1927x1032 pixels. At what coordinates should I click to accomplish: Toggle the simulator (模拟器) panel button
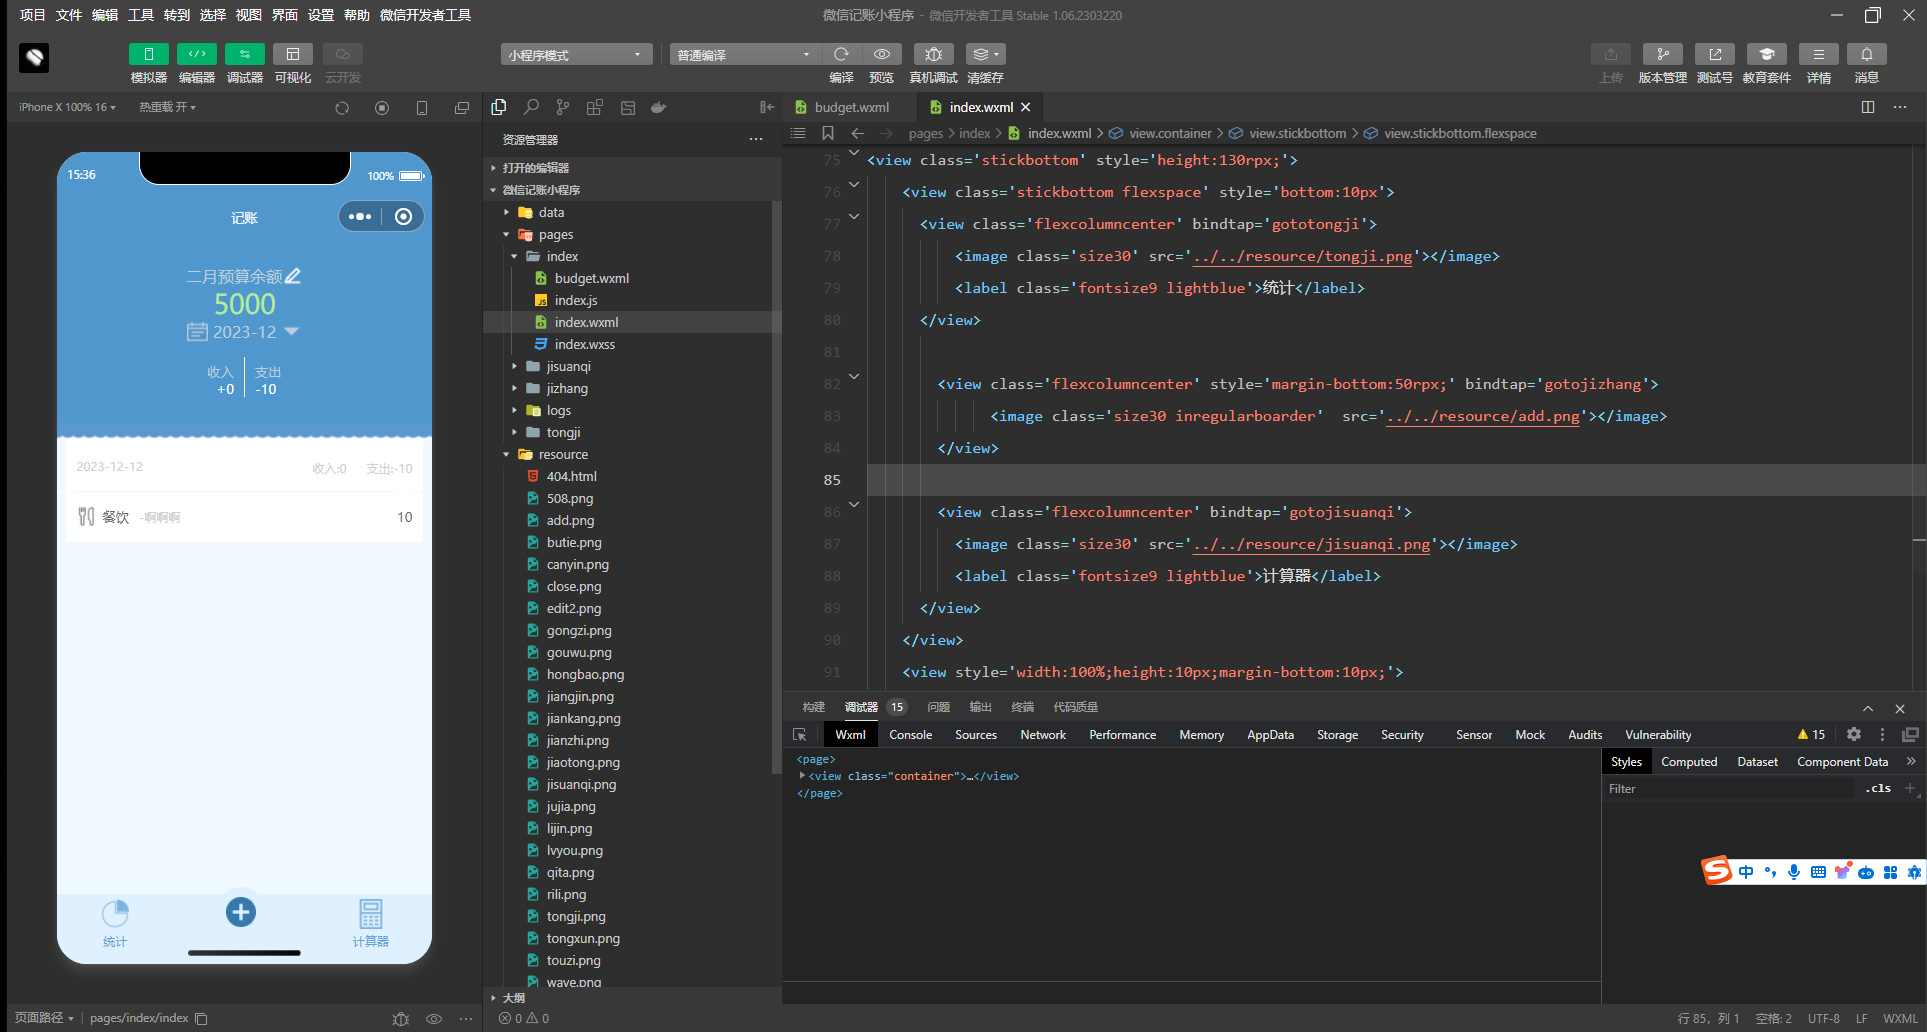148,54
